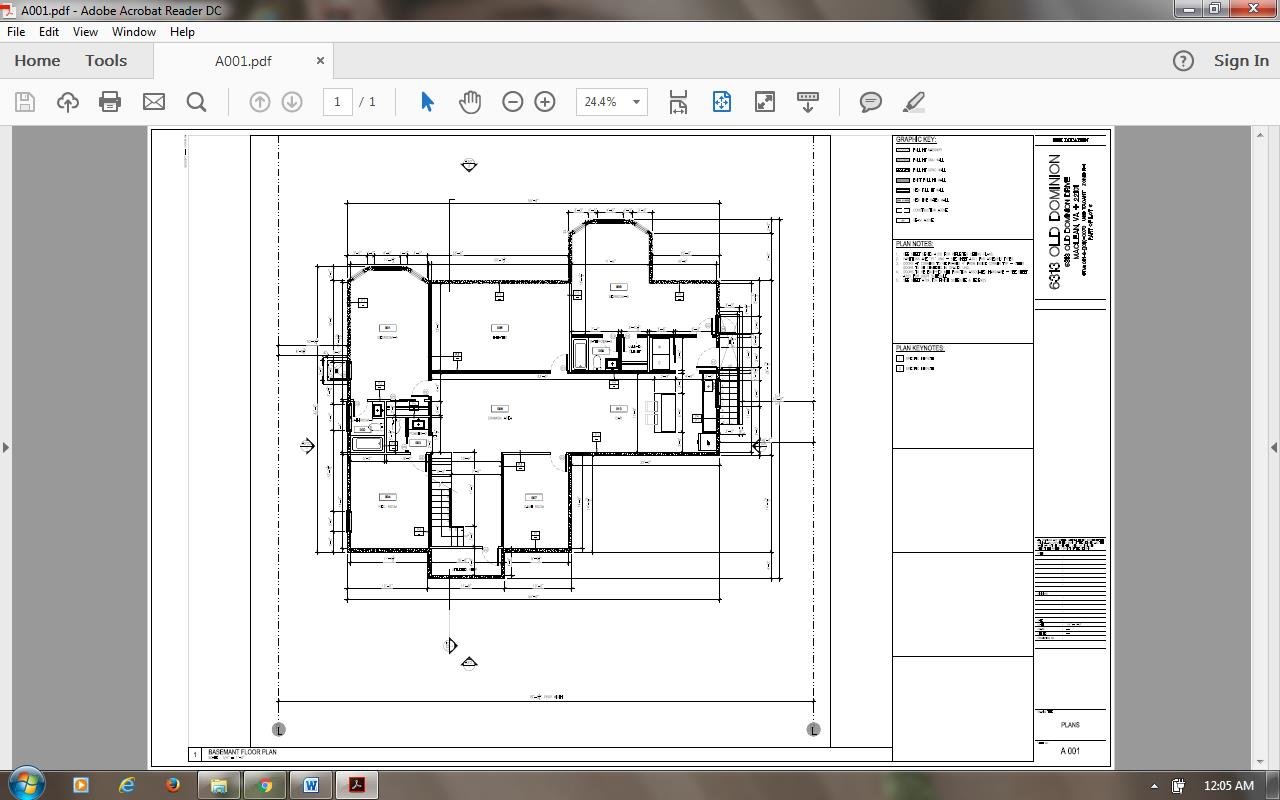Image resolution: width=1280 pixels, height=800 pixels.
Task: Expand the navigation pane arrow
Action: click(x=7, y=447)
